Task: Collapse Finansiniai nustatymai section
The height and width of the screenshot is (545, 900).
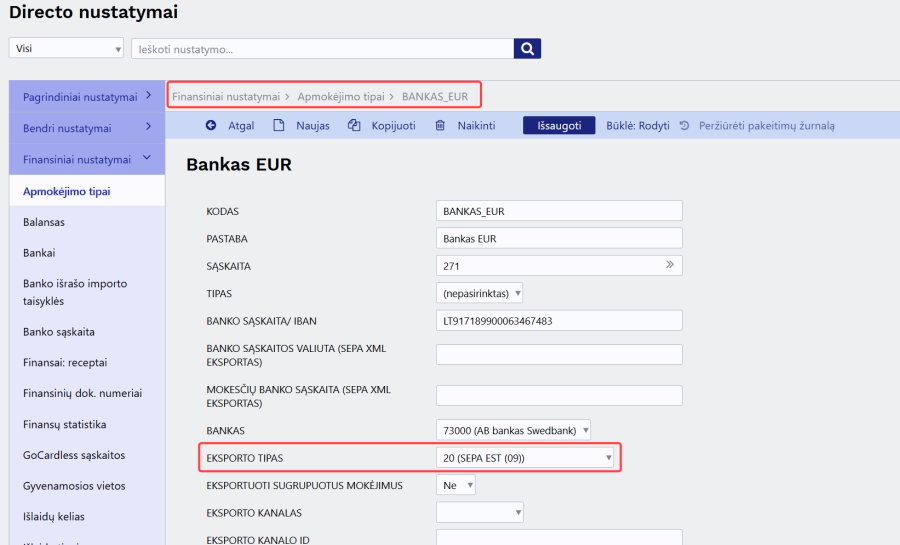Action: point(87,159)
